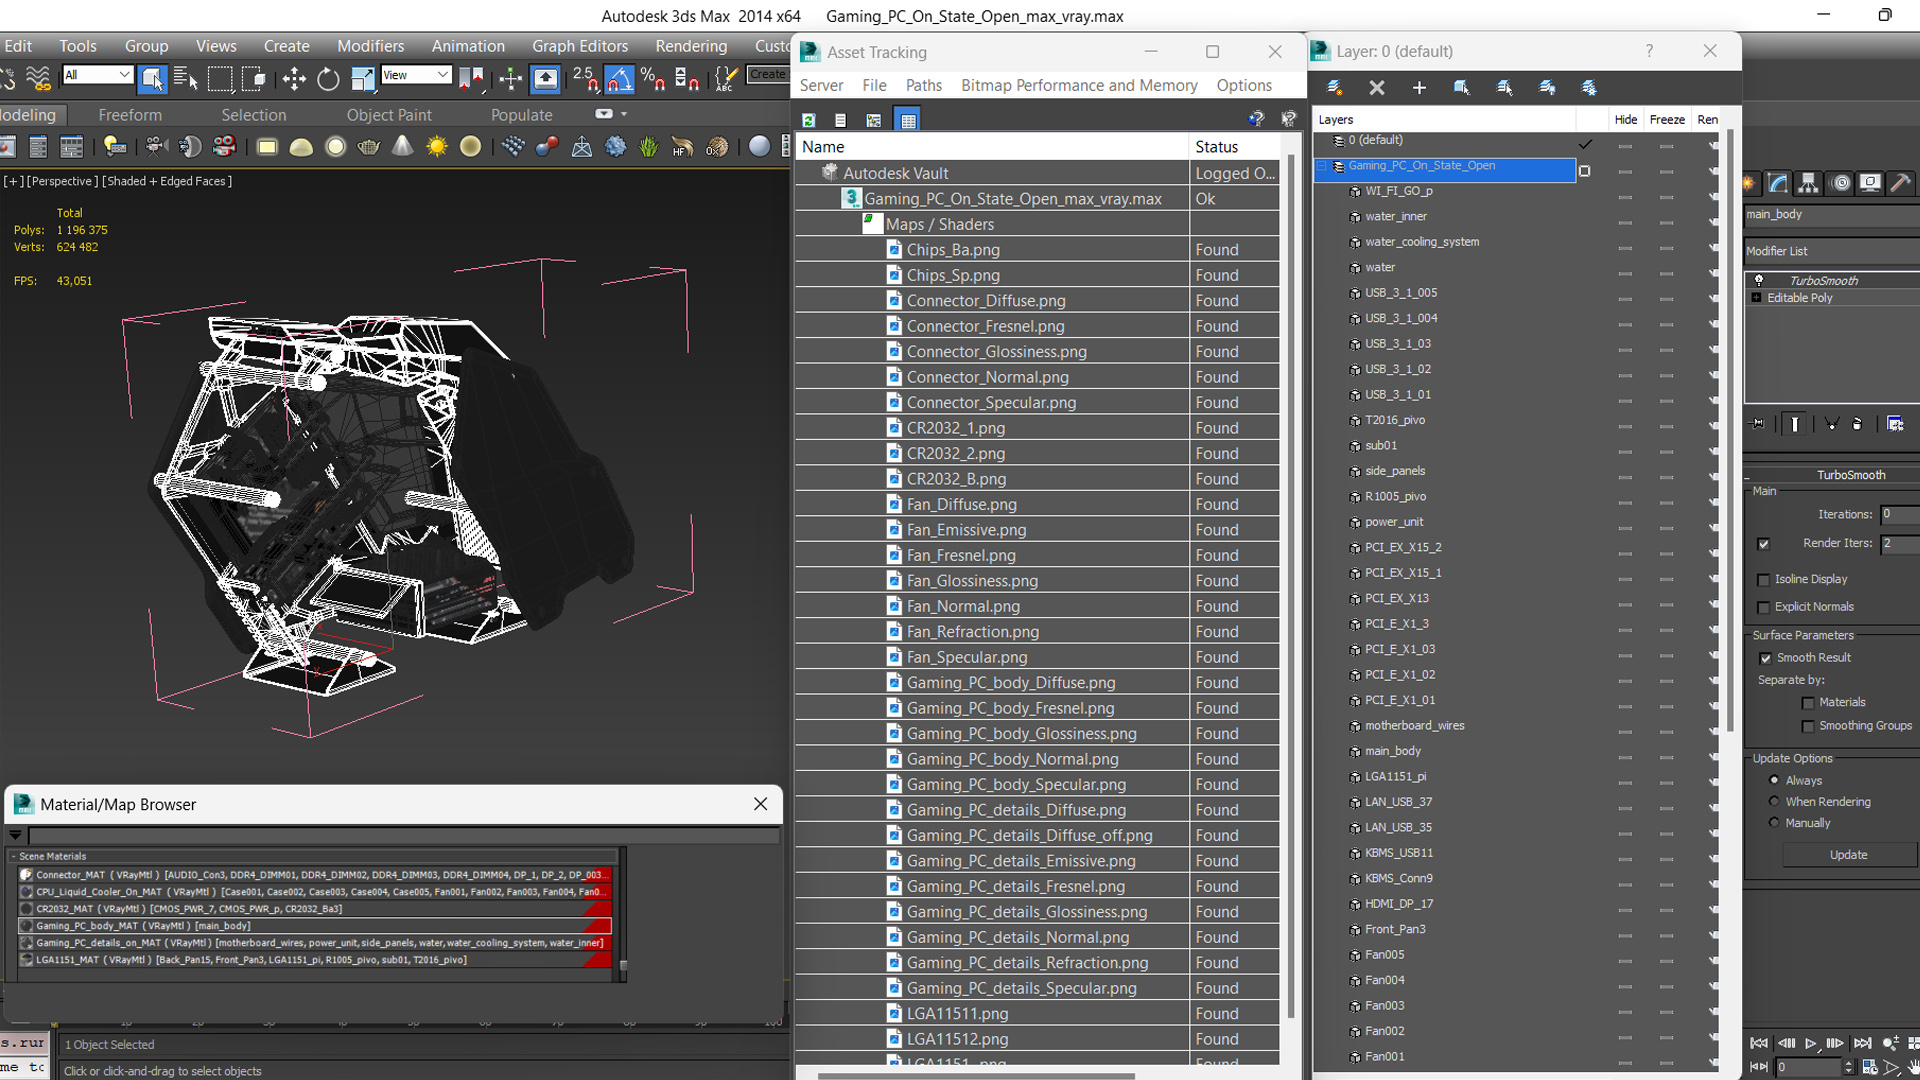
Task: Click Create New Layer icon in Layer window
Action: point(1334,88)
